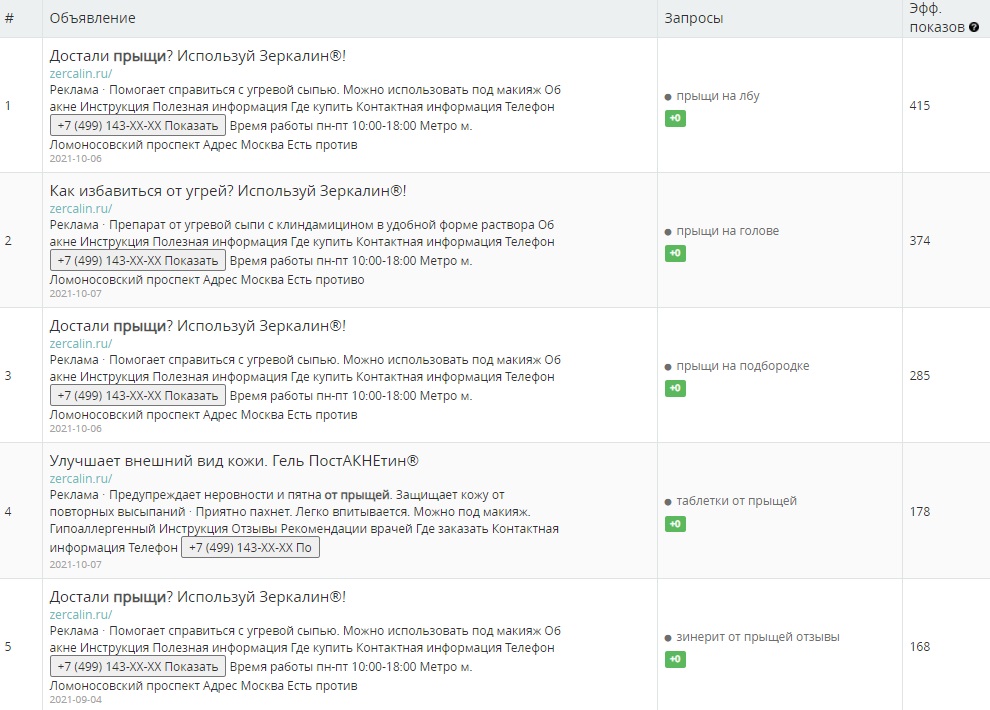Show phone number in ПостАКНЕтин ad
990x710 pixels.
tap(250, 547)
